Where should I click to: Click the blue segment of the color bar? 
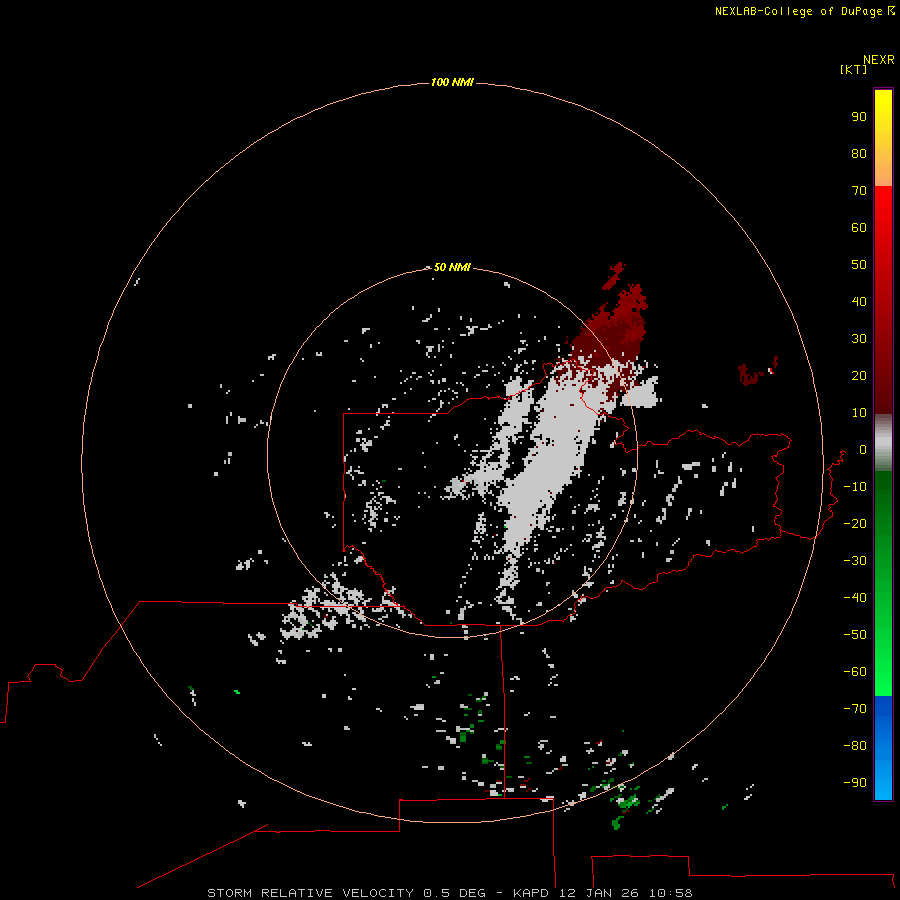883,747
